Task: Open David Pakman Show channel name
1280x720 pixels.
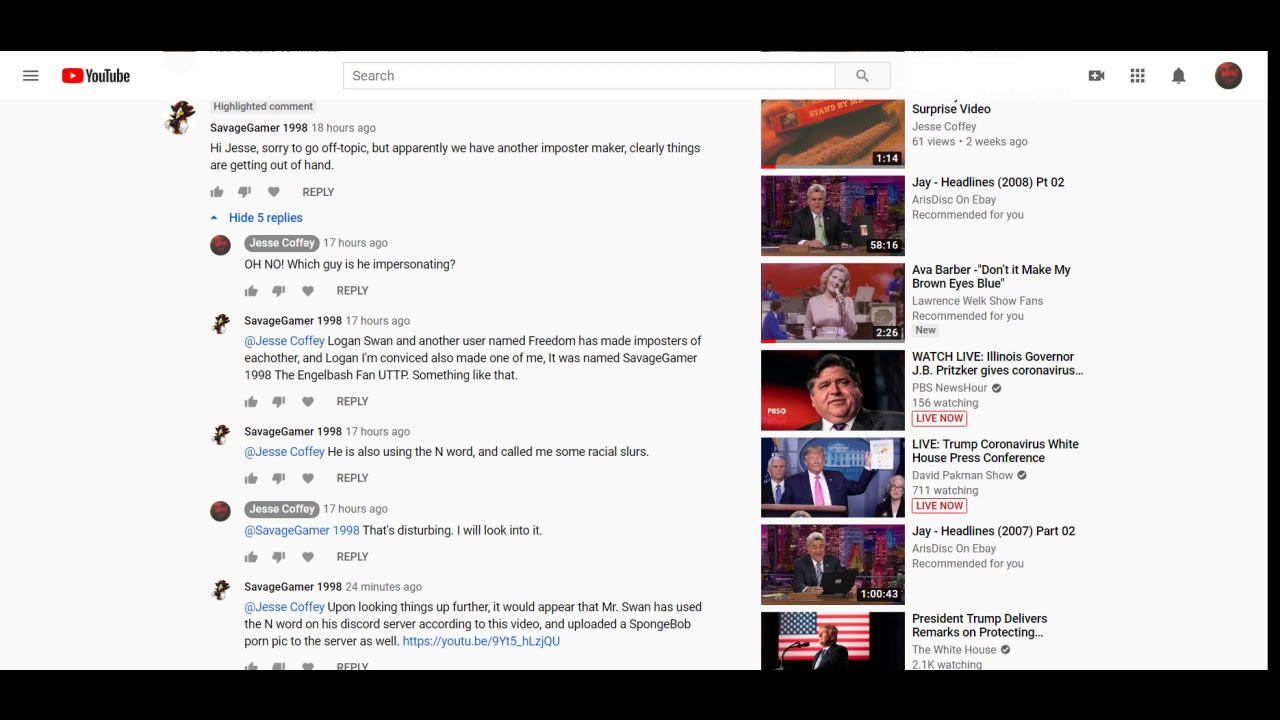Action: (962, 476)
